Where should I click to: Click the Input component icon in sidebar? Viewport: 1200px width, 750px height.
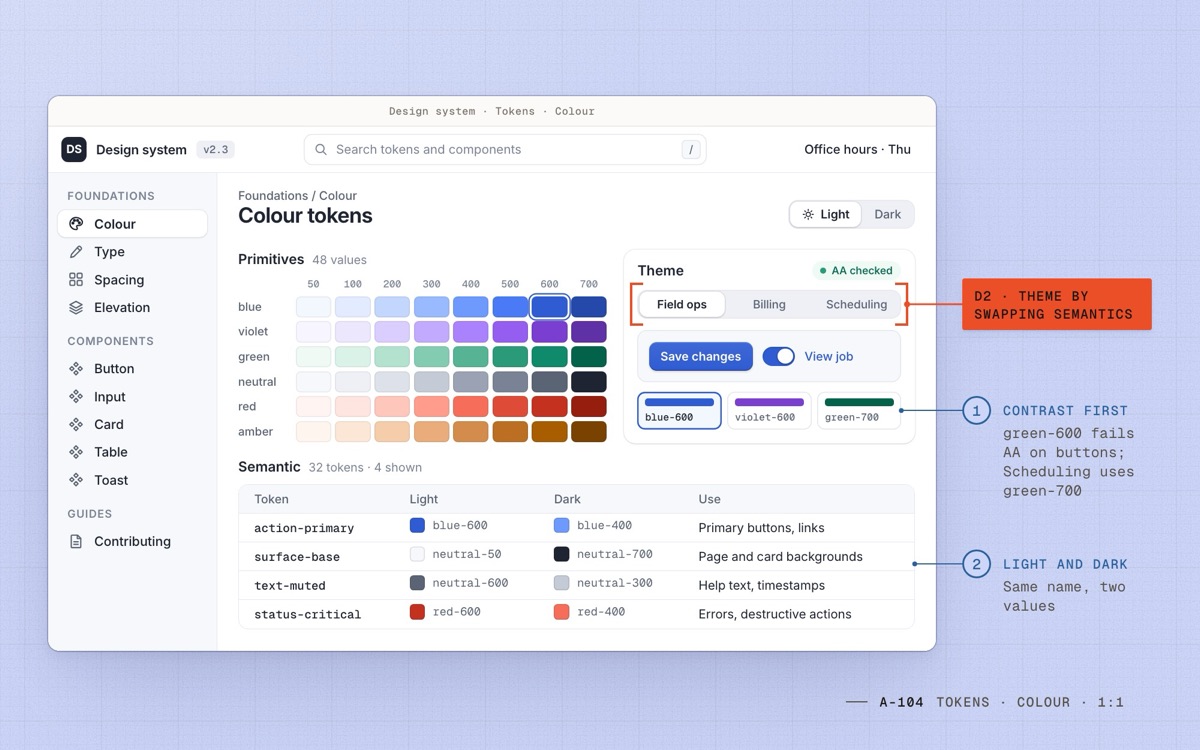pos(76,397)
